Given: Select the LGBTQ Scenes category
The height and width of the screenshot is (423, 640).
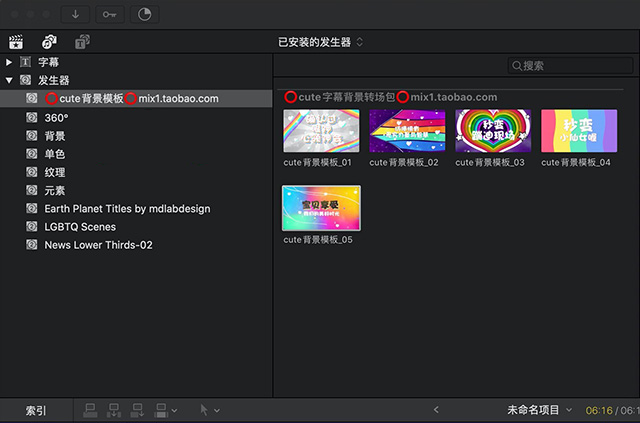Looking at the screenshot, I should pyautogui.click(x=136, y=227).
